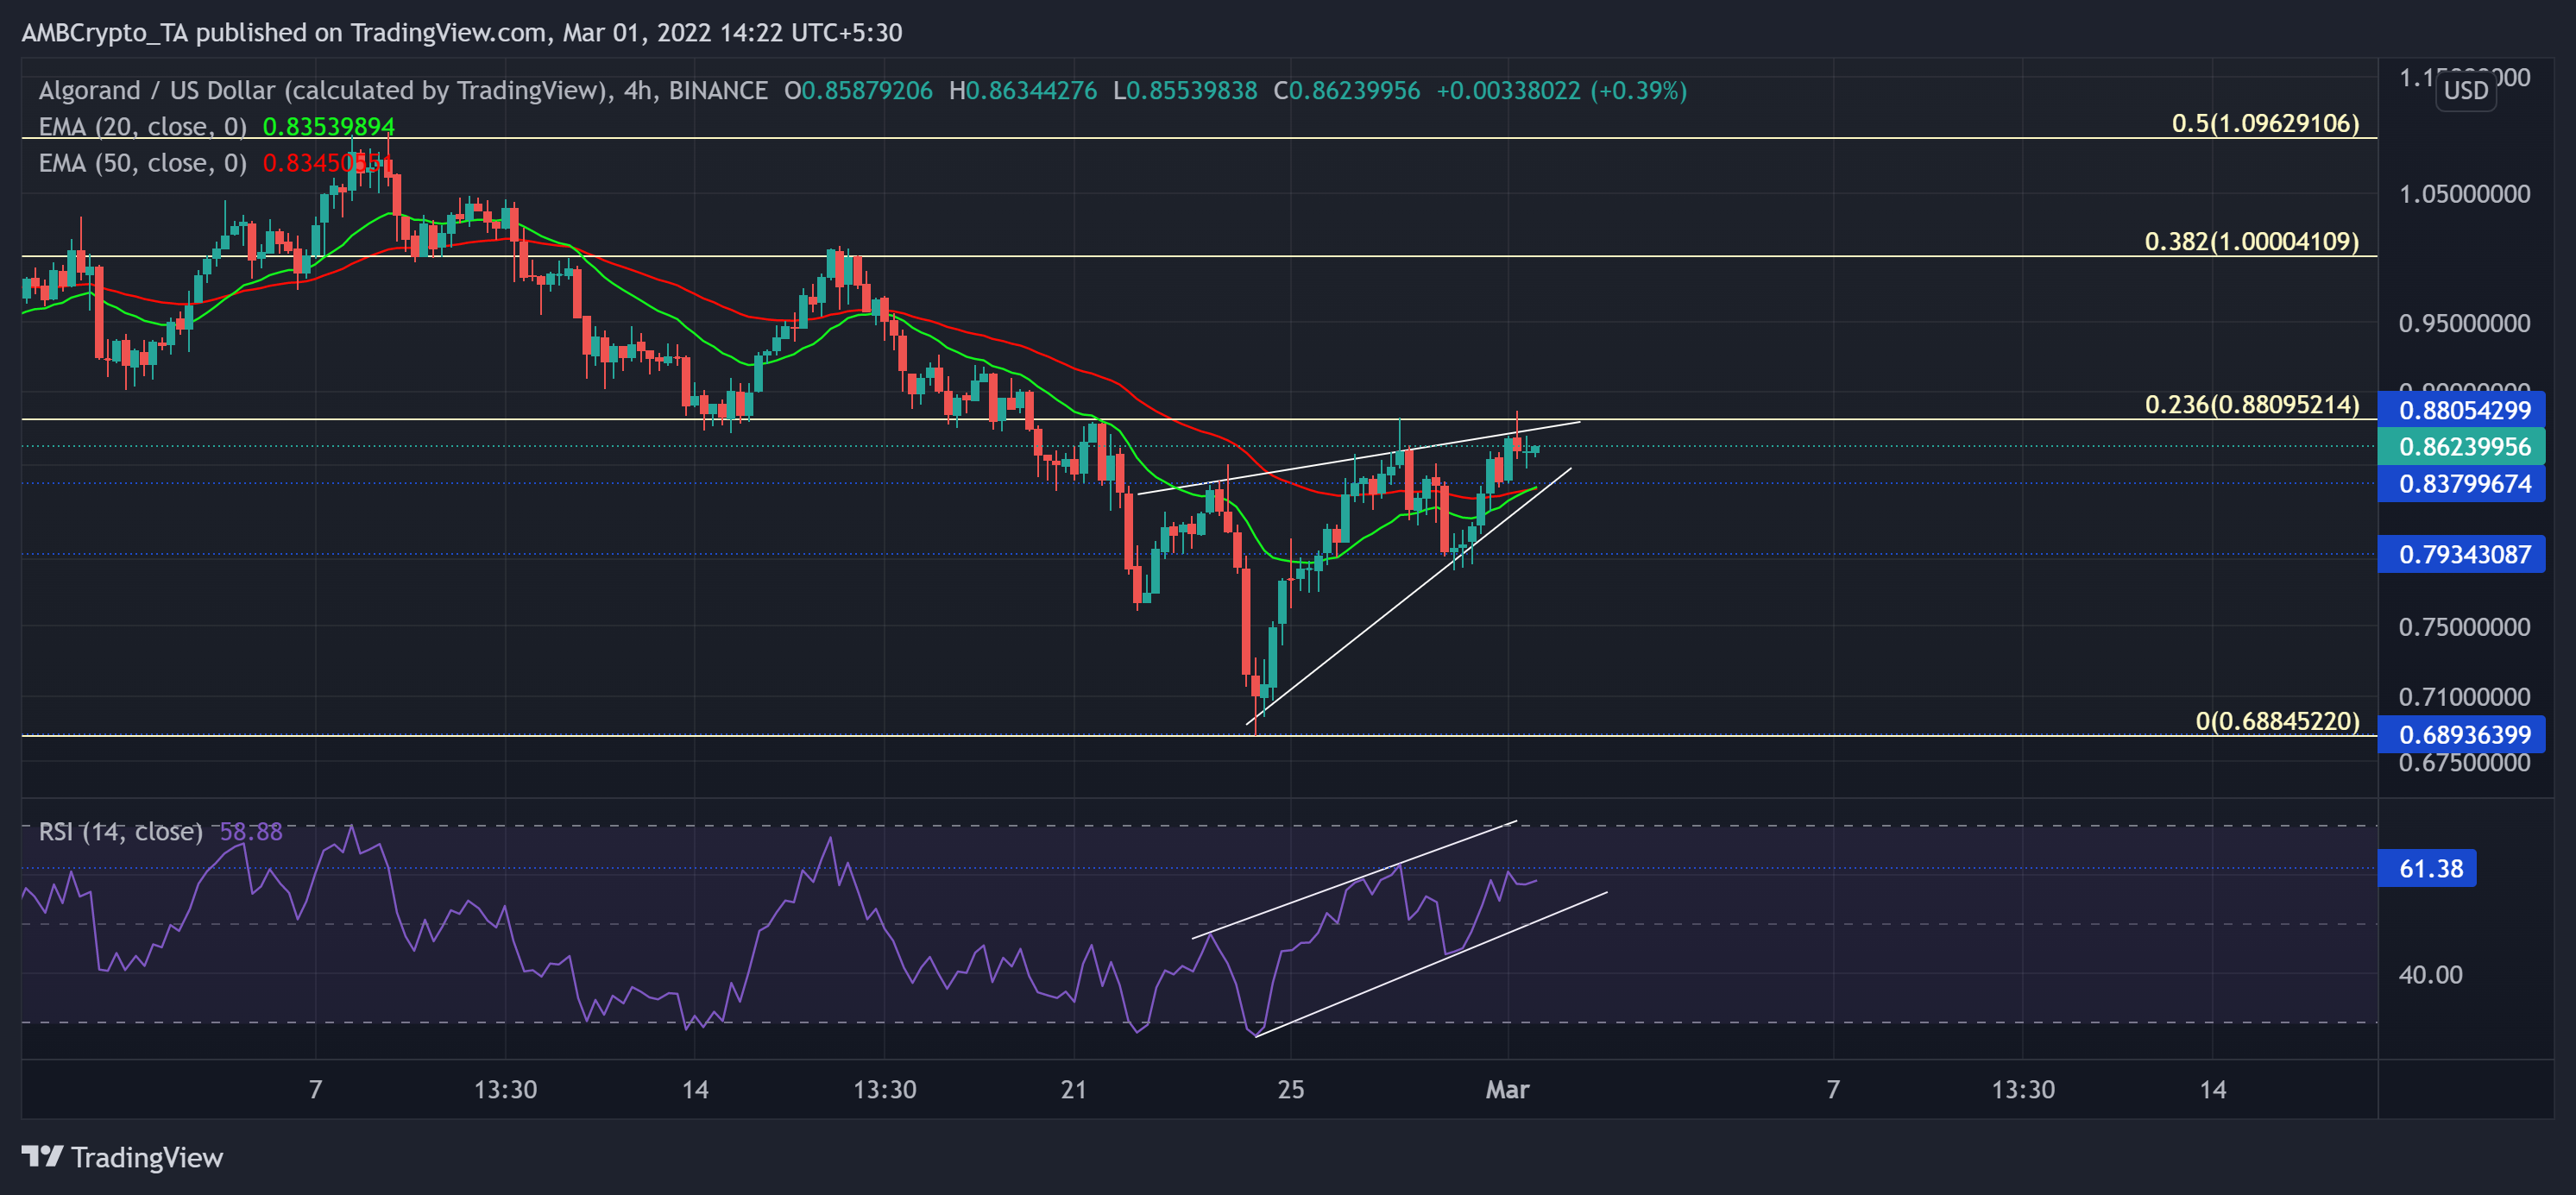
Task: Click the 0.95000000 price axis label
Action: [x=2464, y=323]
